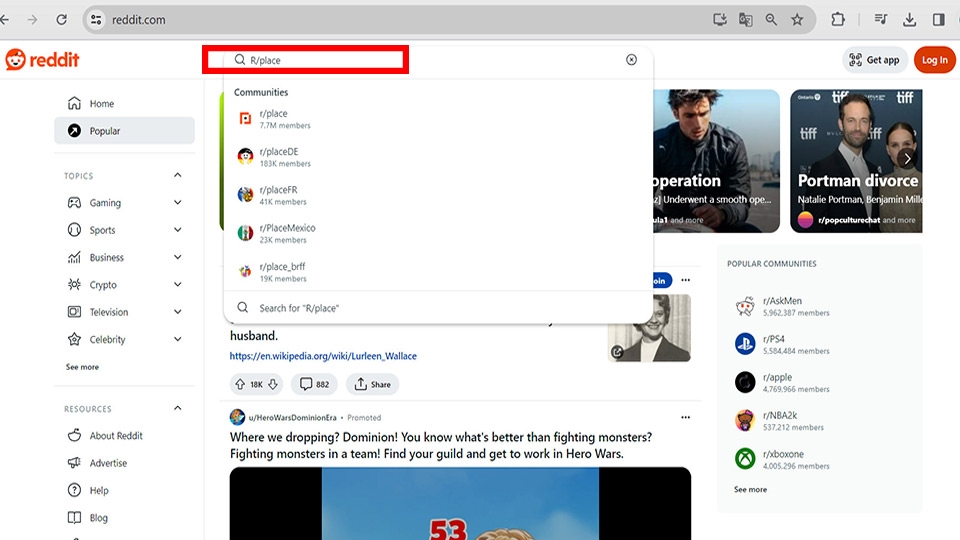Screen dimensions: 960x540
Task: Select r/placeDE from the suggestions
Action: point(438,157)
